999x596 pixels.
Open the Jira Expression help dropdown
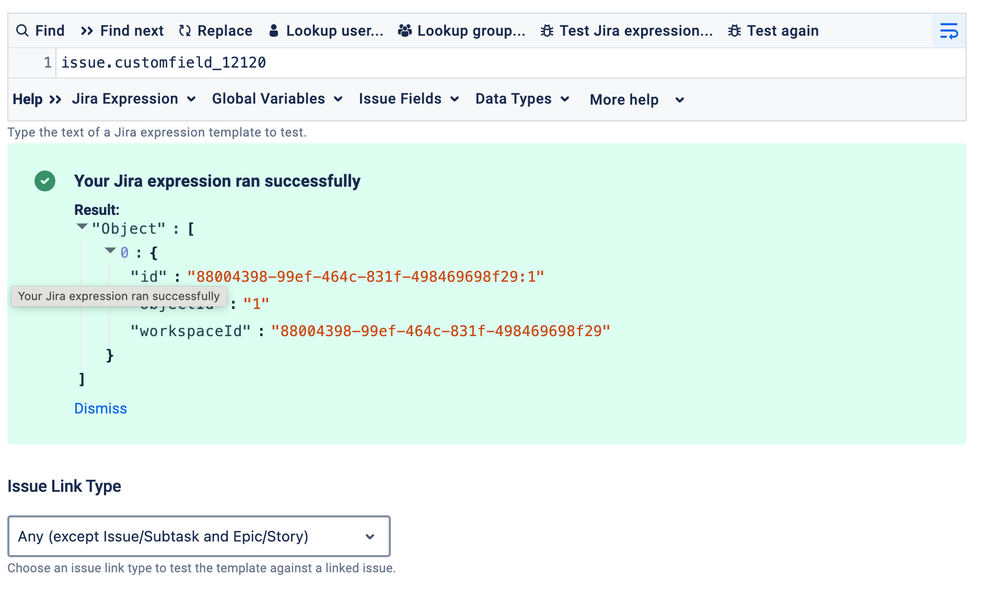pyautogui.click(x=134, y=99)
